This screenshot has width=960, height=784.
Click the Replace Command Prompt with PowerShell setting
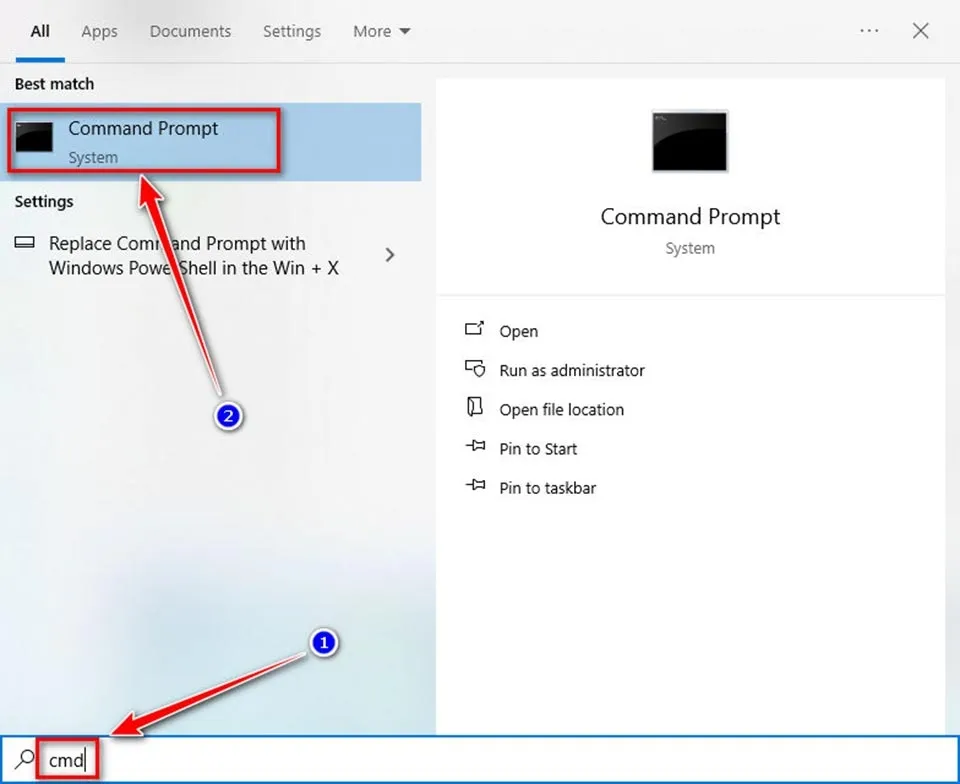click(x=180, y=255)
